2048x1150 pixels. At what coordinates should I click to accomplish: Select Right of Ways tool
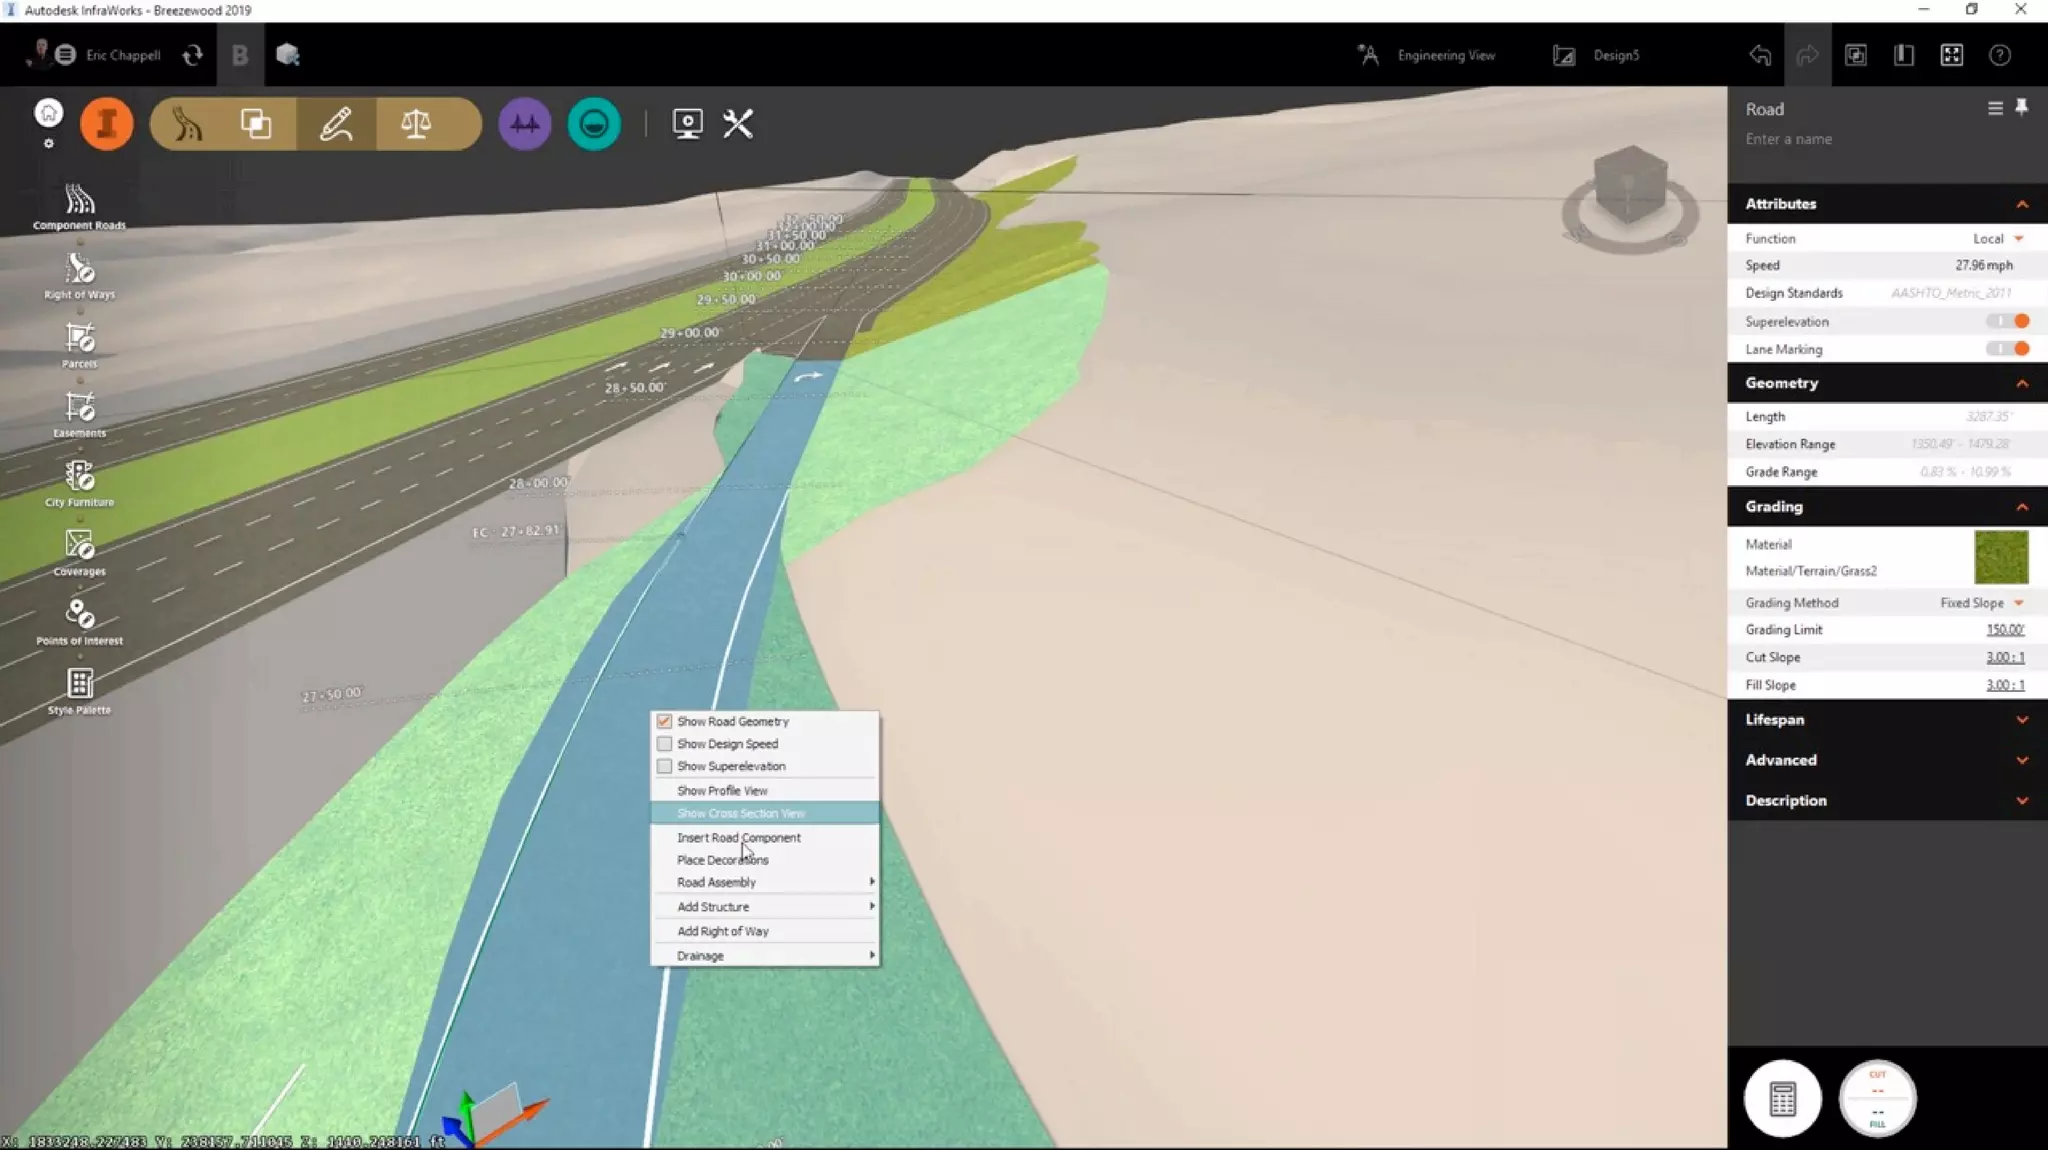click(x=79, y=275)
